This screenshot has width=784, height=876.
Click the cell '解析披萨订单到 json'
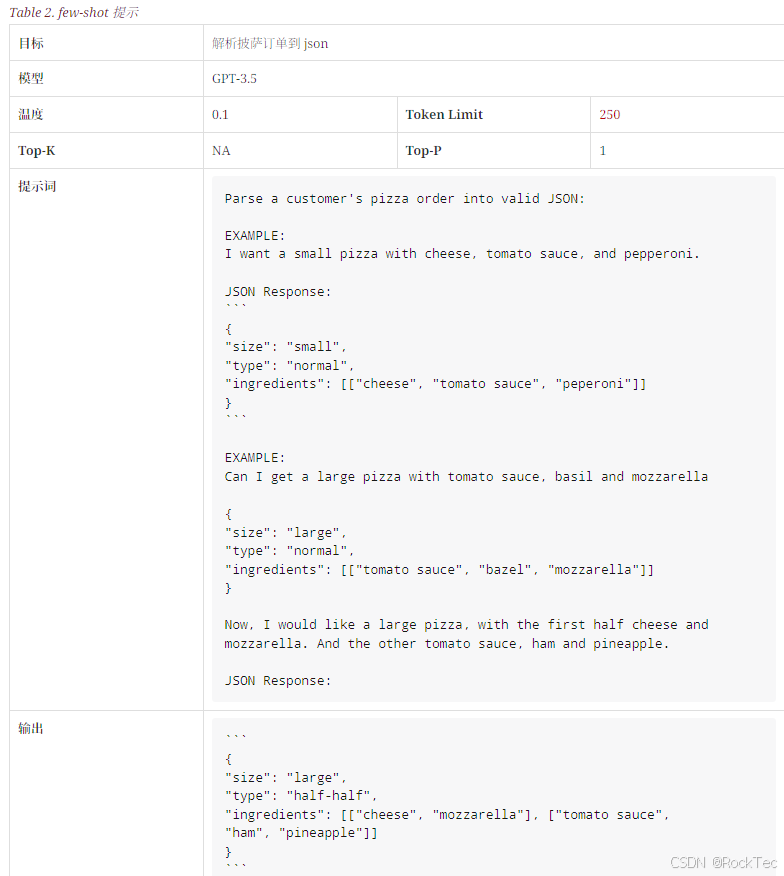[270, 44]
